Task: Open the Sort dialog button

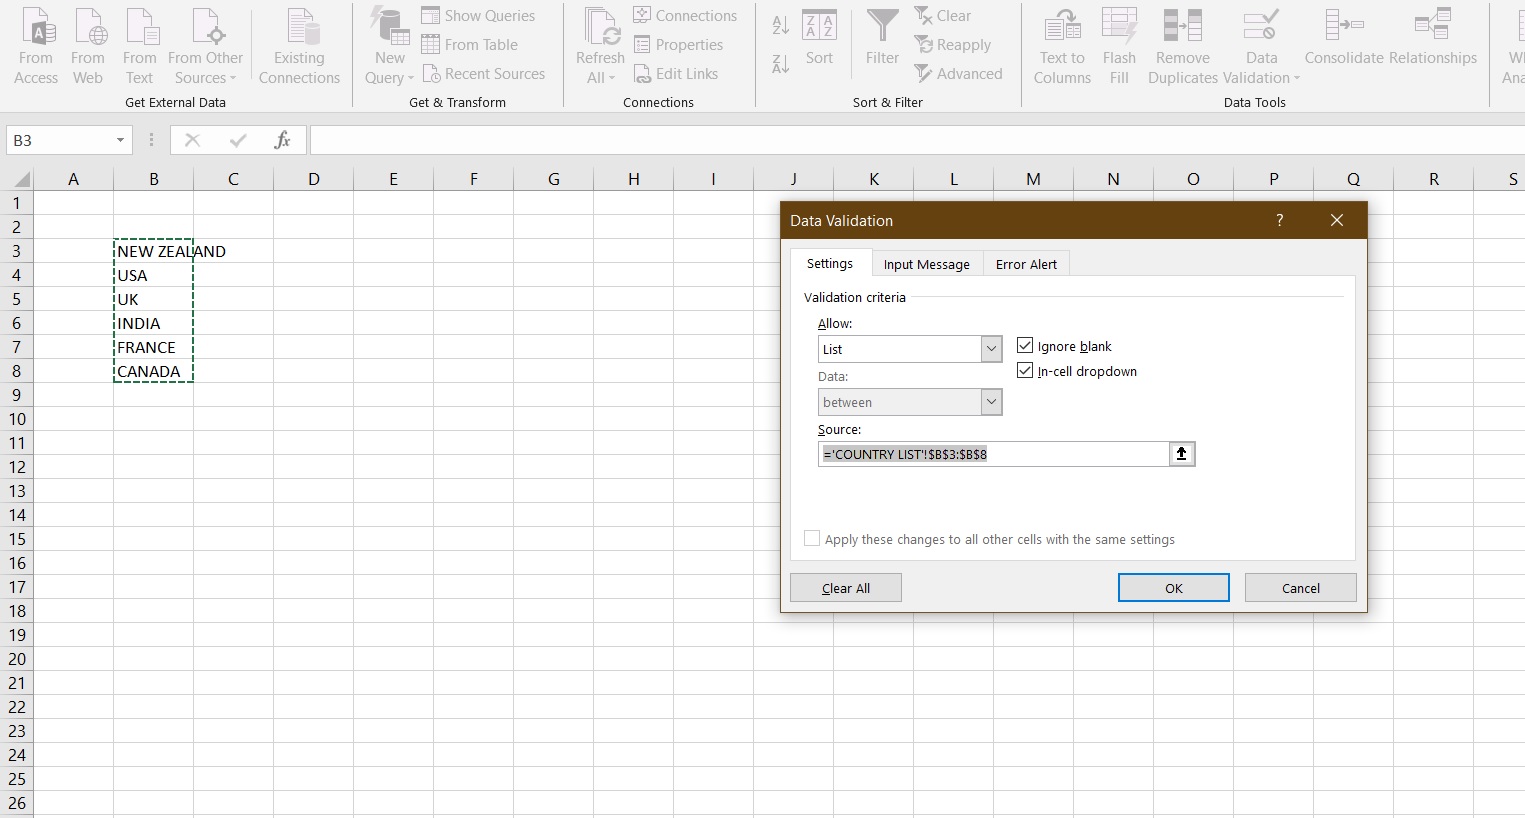Action: click(819, 40)
